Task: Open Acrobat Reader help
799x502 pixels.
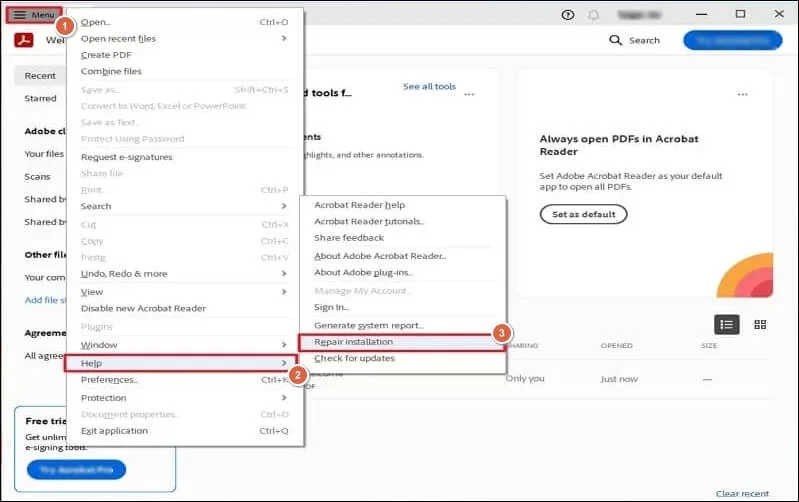Action: (403, 205)
